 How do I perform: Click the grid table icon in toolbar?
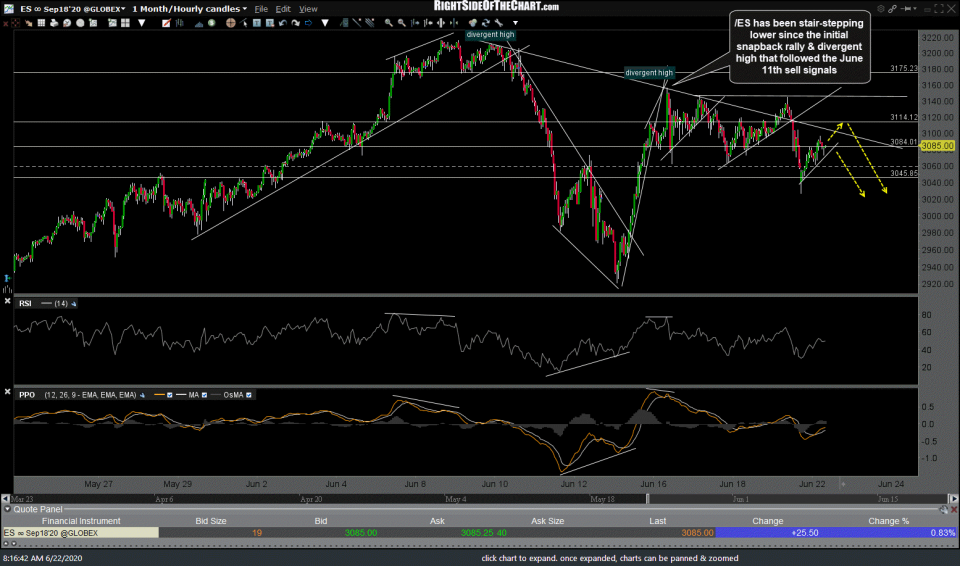click(41, 23)
